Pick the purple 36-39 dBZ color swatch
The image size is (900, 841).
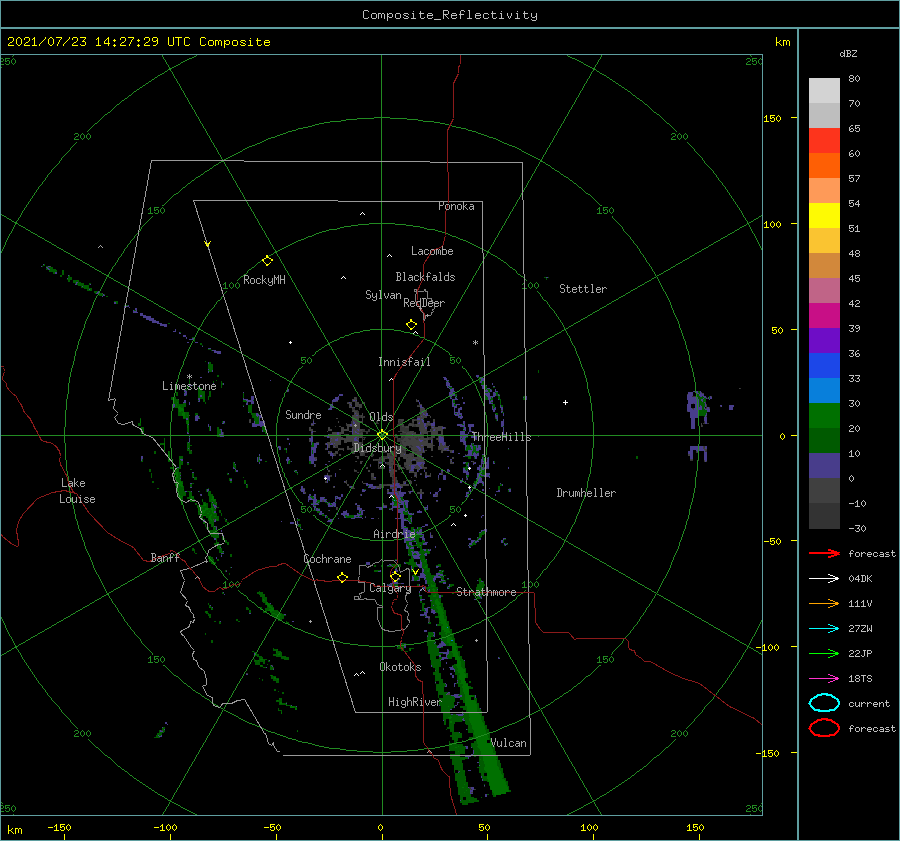pyautogui.click(x=824, y=341)
